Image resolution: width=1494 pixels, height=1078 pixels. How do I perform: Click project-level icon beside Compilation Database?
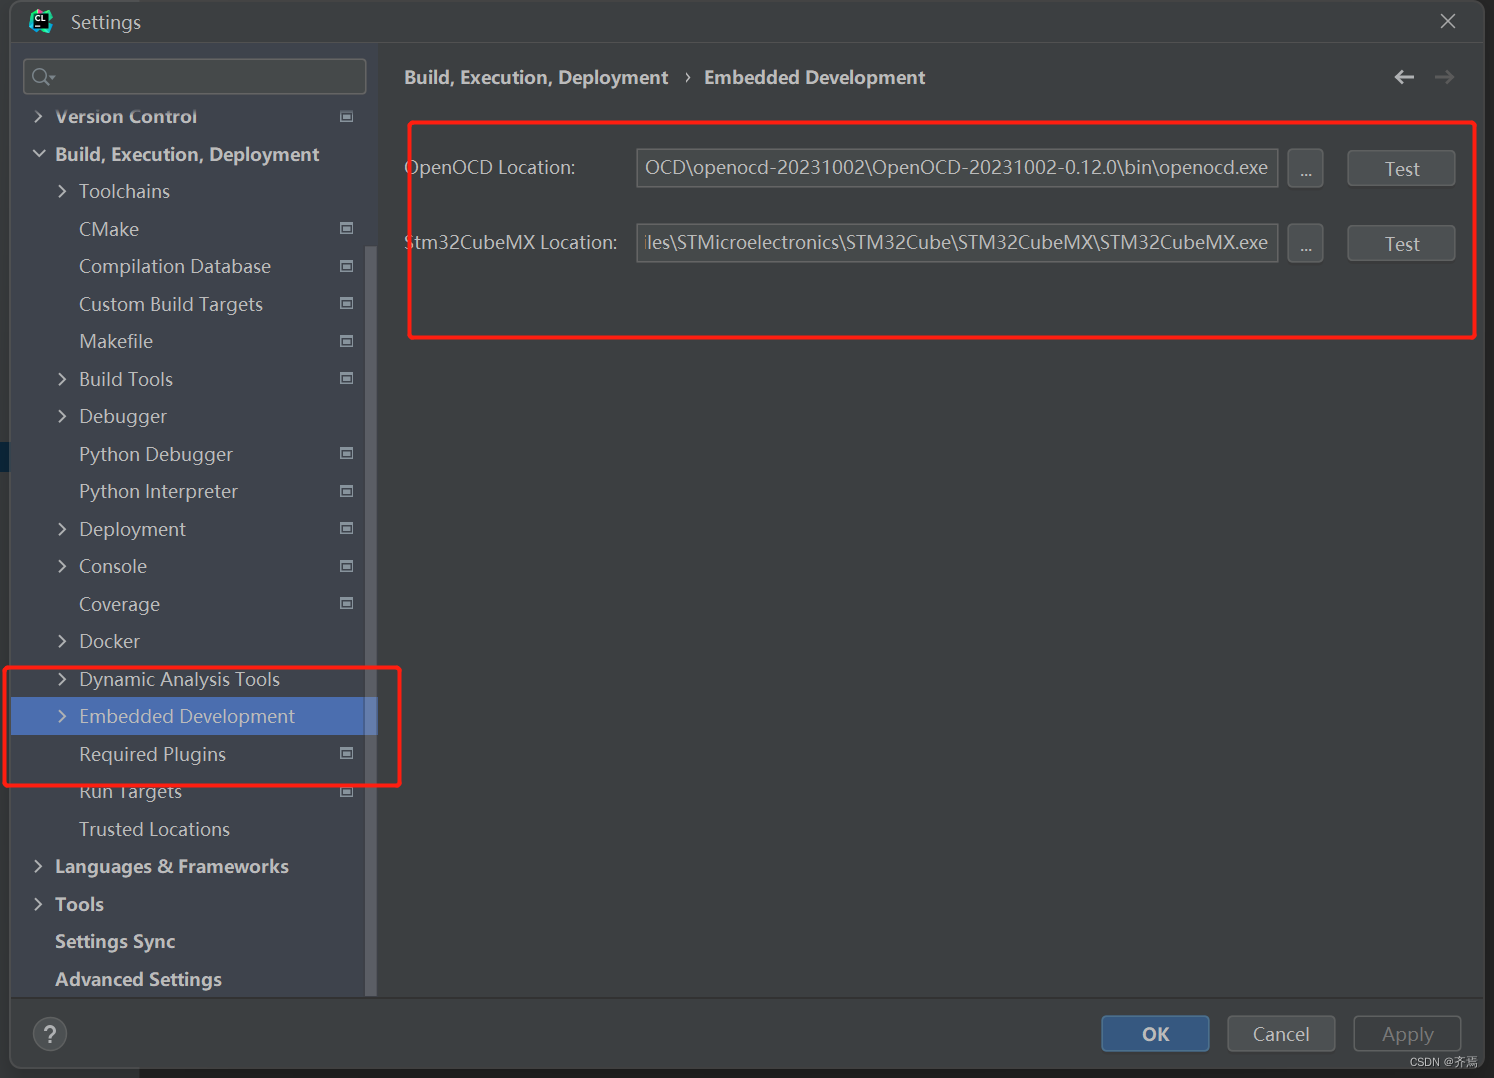[347, 266]
